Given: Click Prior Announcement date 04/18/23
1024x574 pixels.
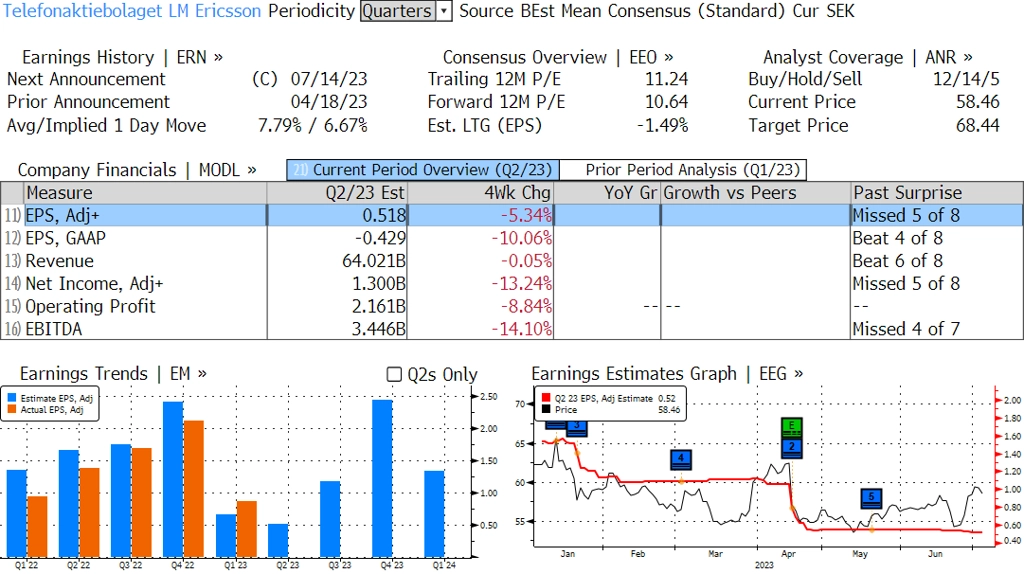Looking at the screenshot, I should [x=328, y=102].
